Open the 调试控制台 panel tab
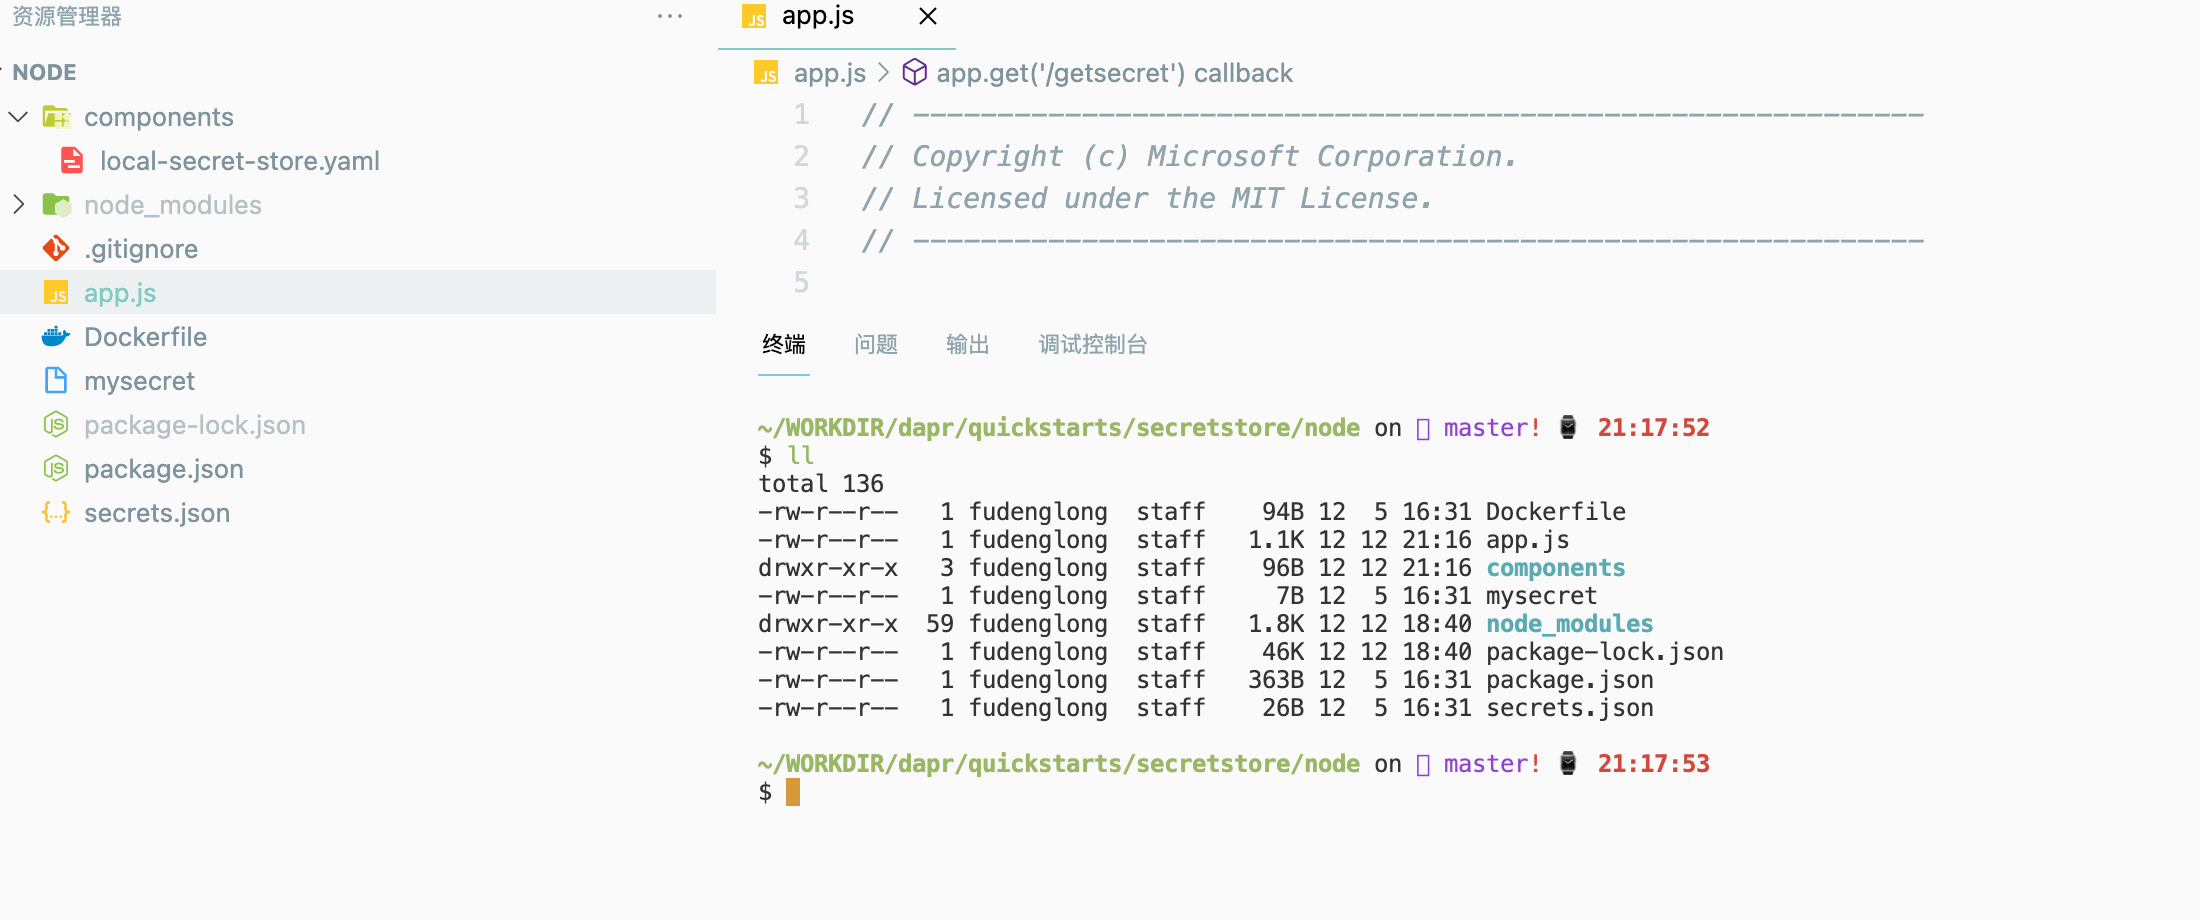Viewport: 2200px width, 920px height. click(x=1092, y=345)
